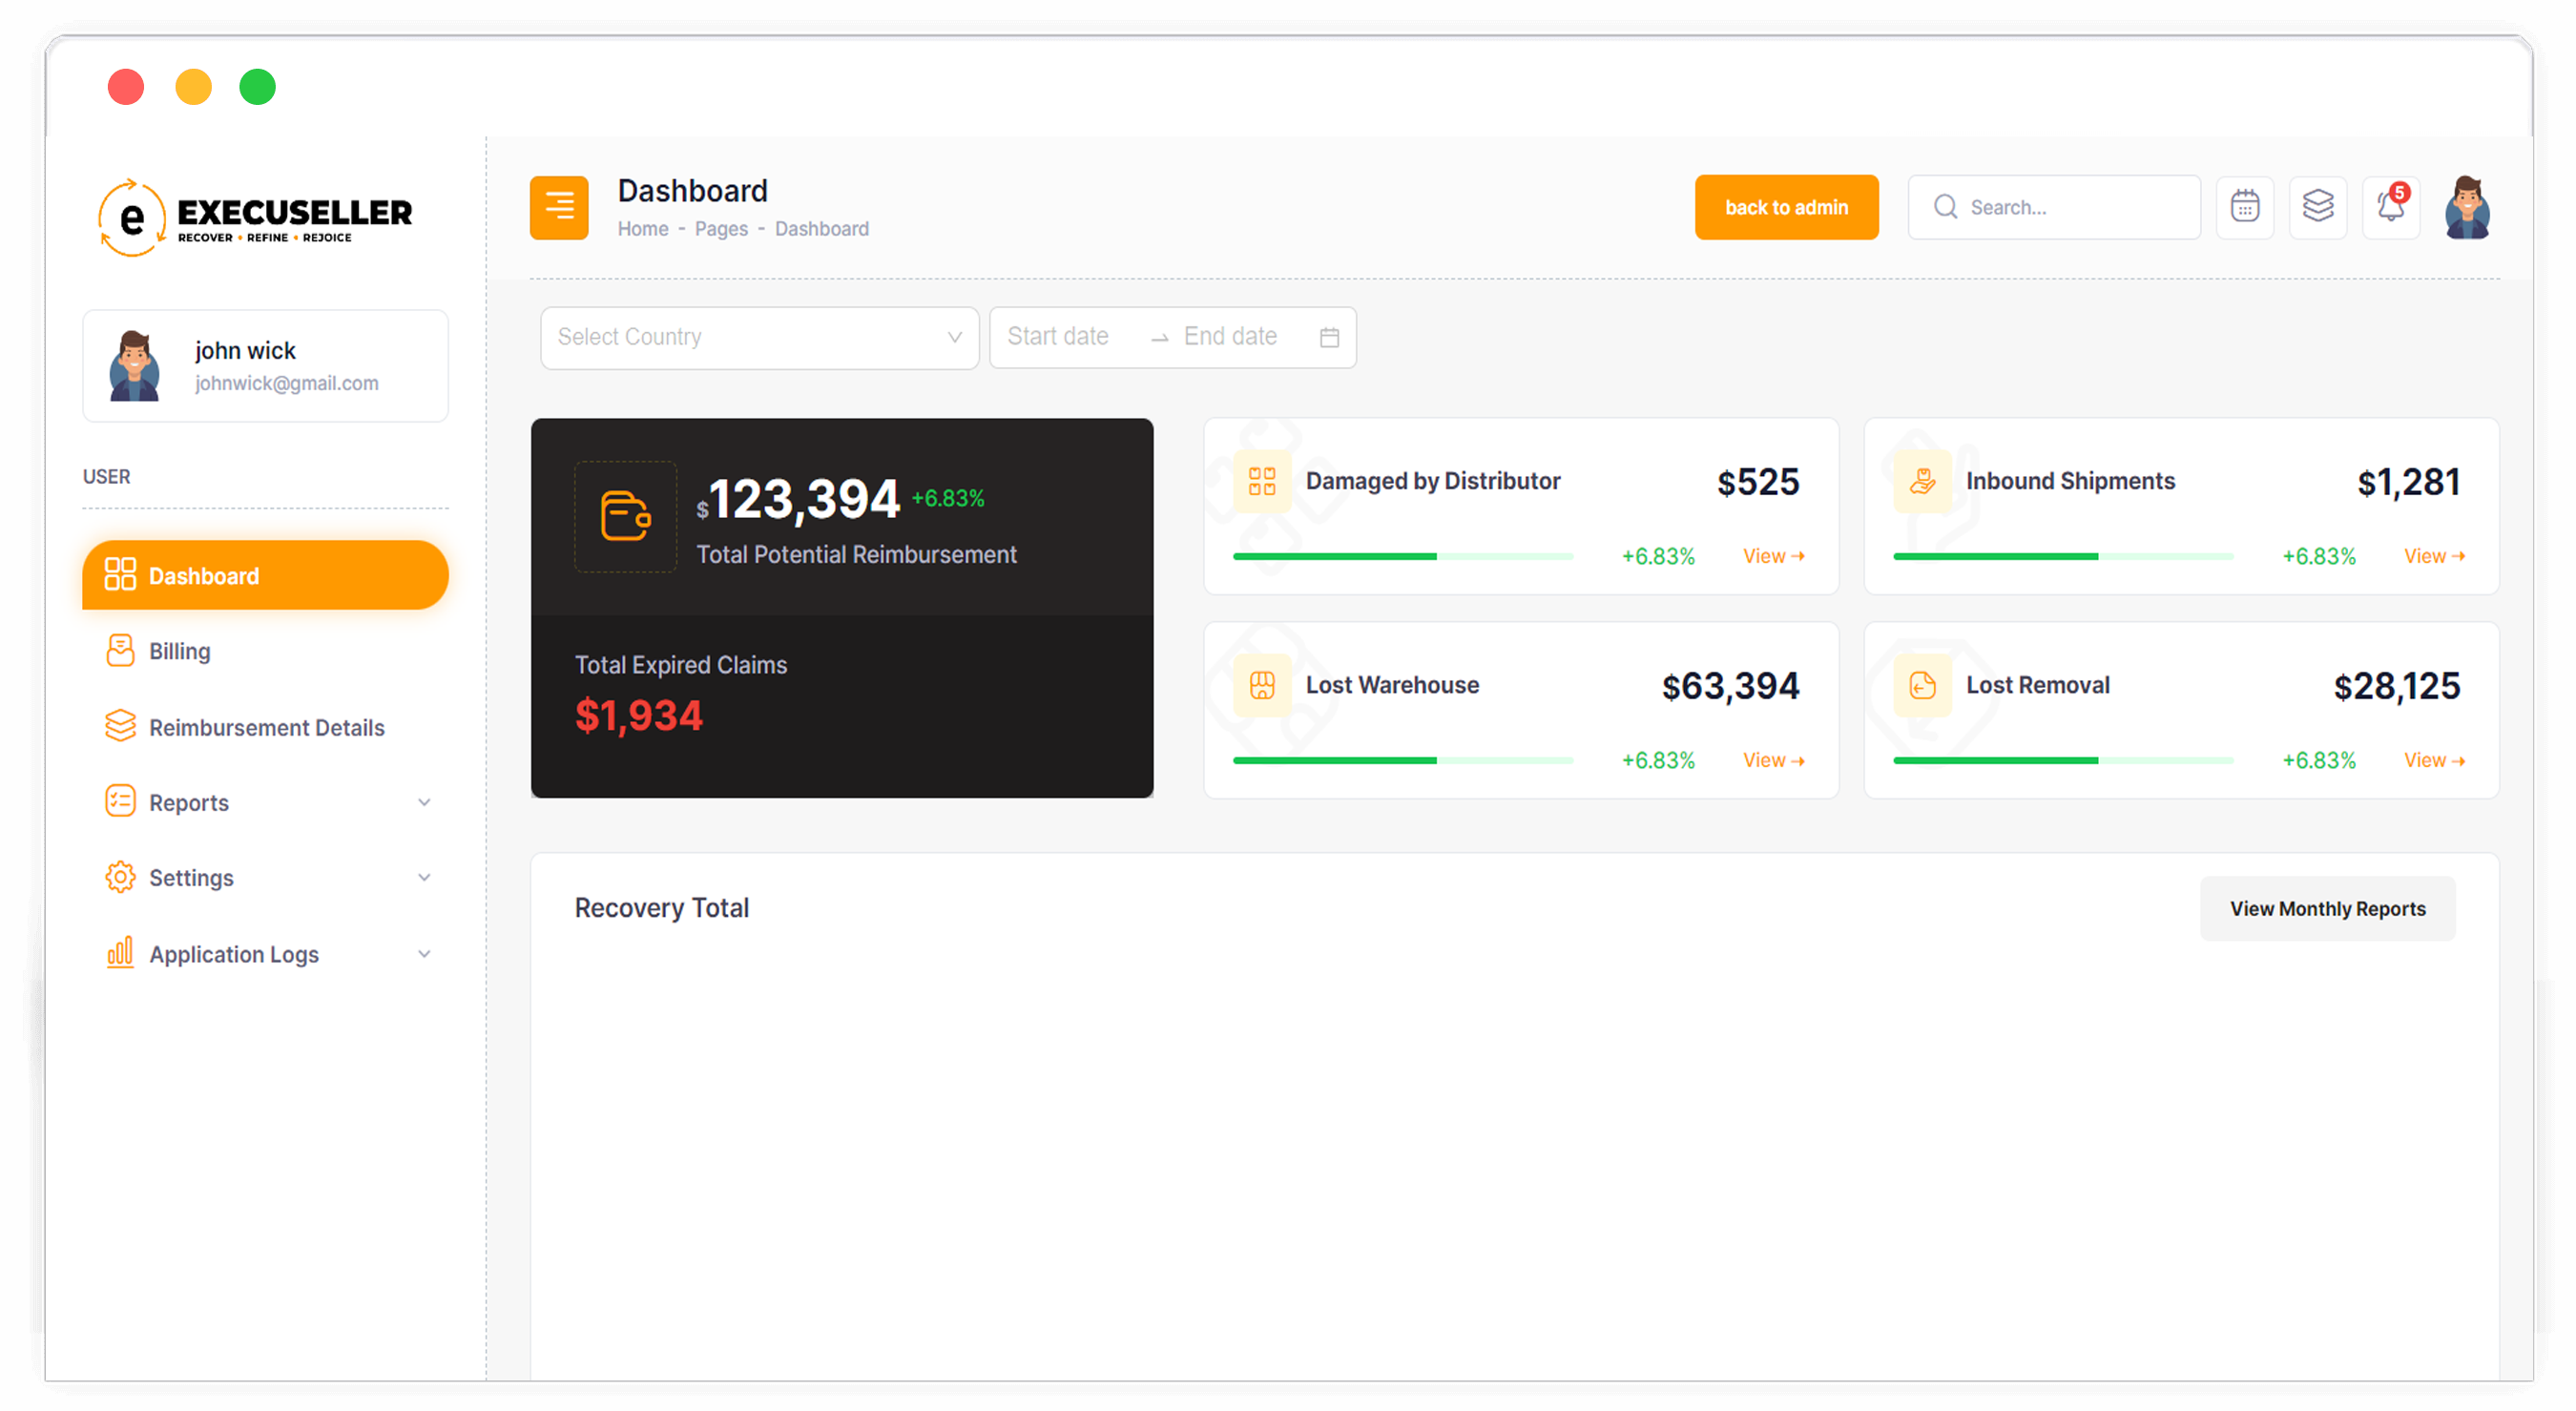Click Lost Removal progress bar
Image resolution: width=2576 pixels, height=1411 pixels.
[x=2063, y=761]
